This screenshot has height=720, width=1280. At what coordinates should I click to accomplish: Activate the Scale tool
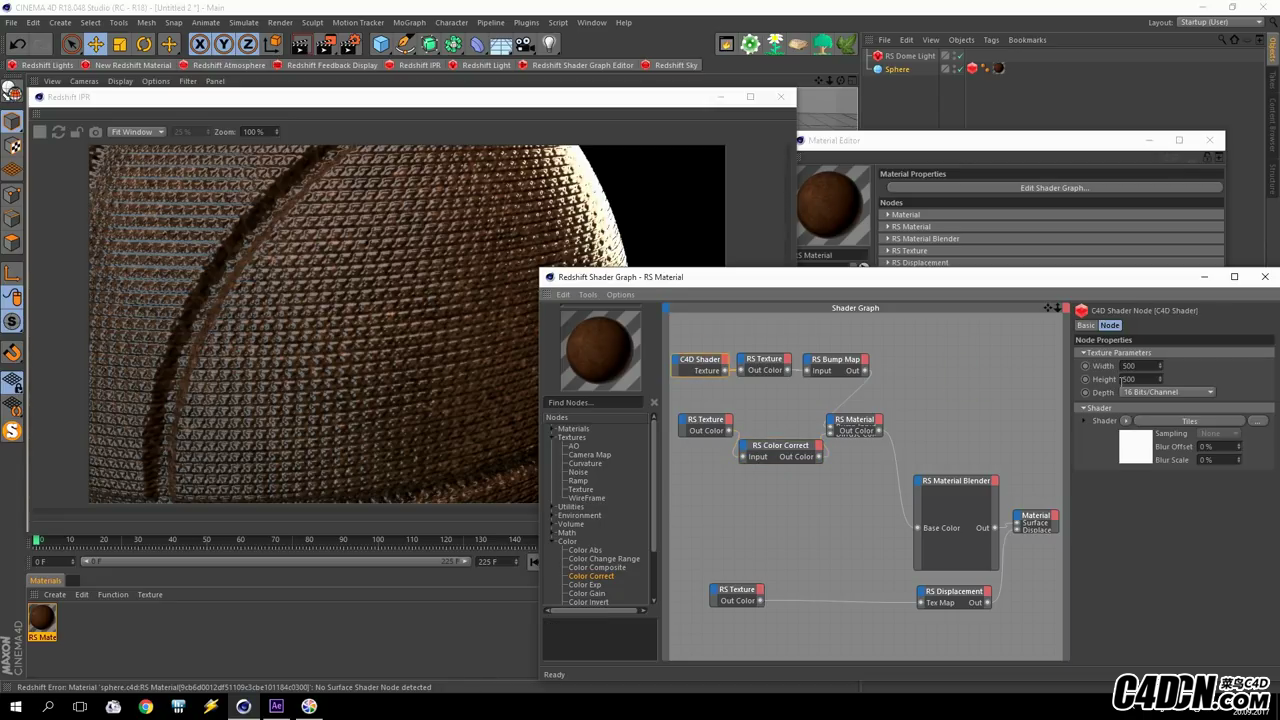pyautogui.click(x=120, y=44)
